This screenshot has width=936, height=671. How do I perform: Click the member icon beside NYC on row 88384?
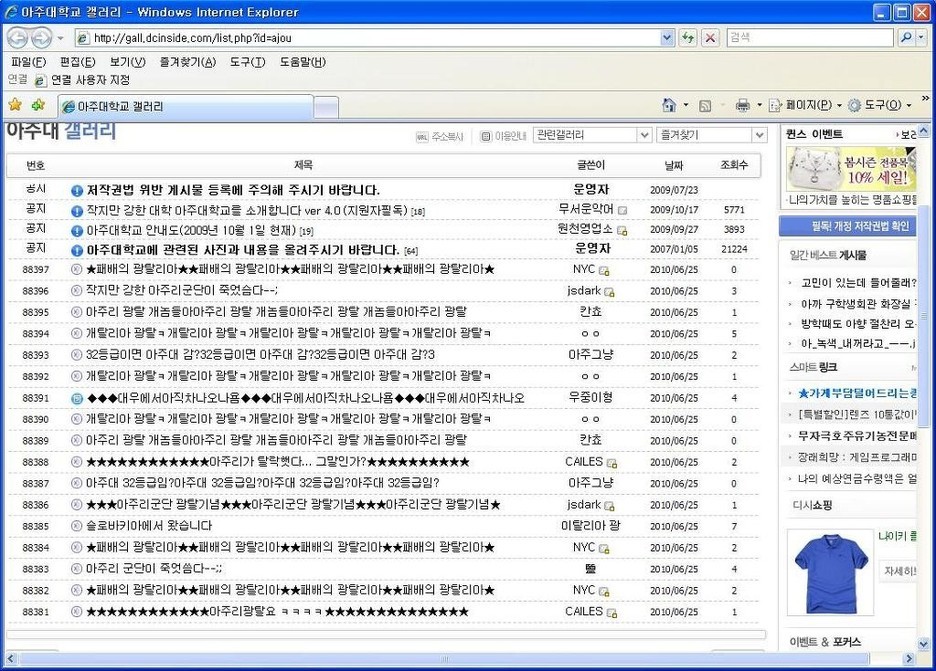[604, 549]
